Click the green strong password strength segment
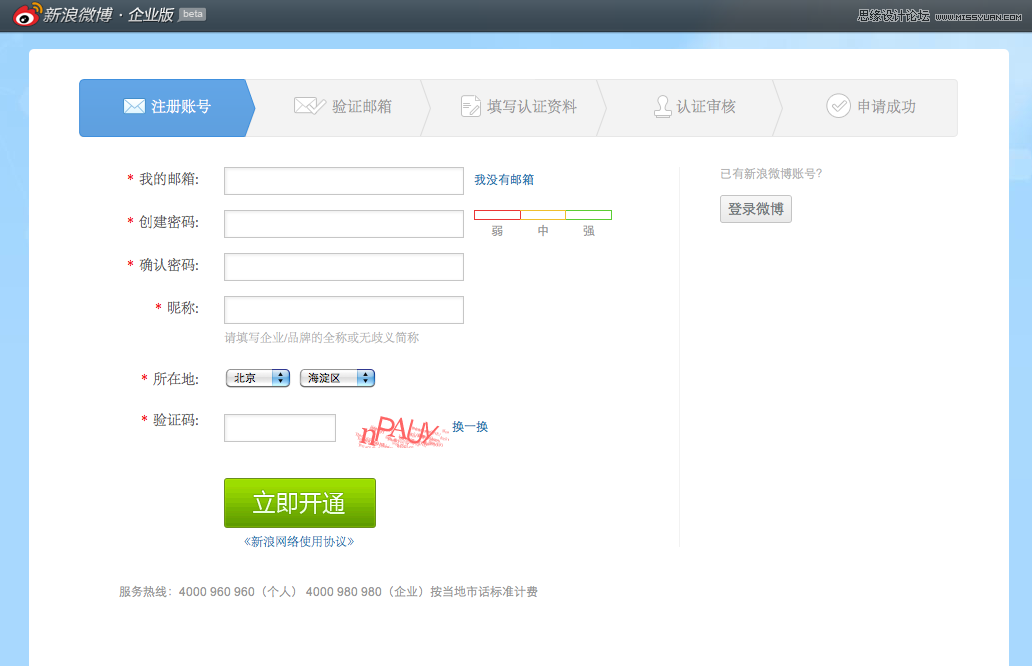Viewport: 1032px width, 666px height. [588, 215]
